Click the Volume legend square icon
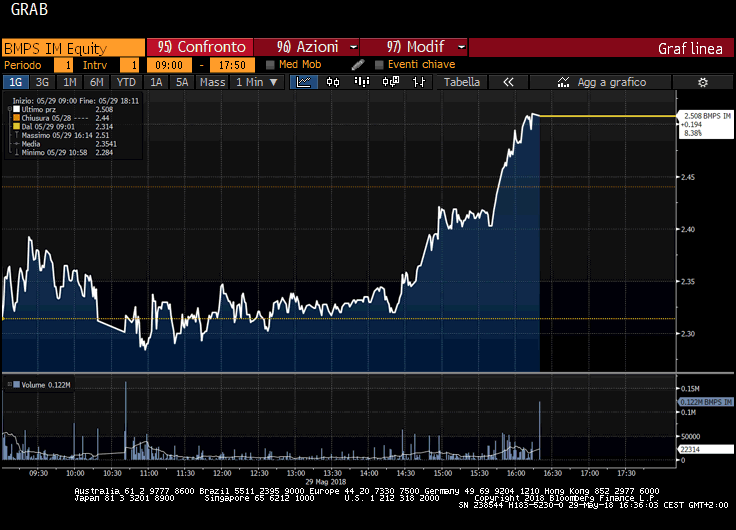 tap(6, 385)
